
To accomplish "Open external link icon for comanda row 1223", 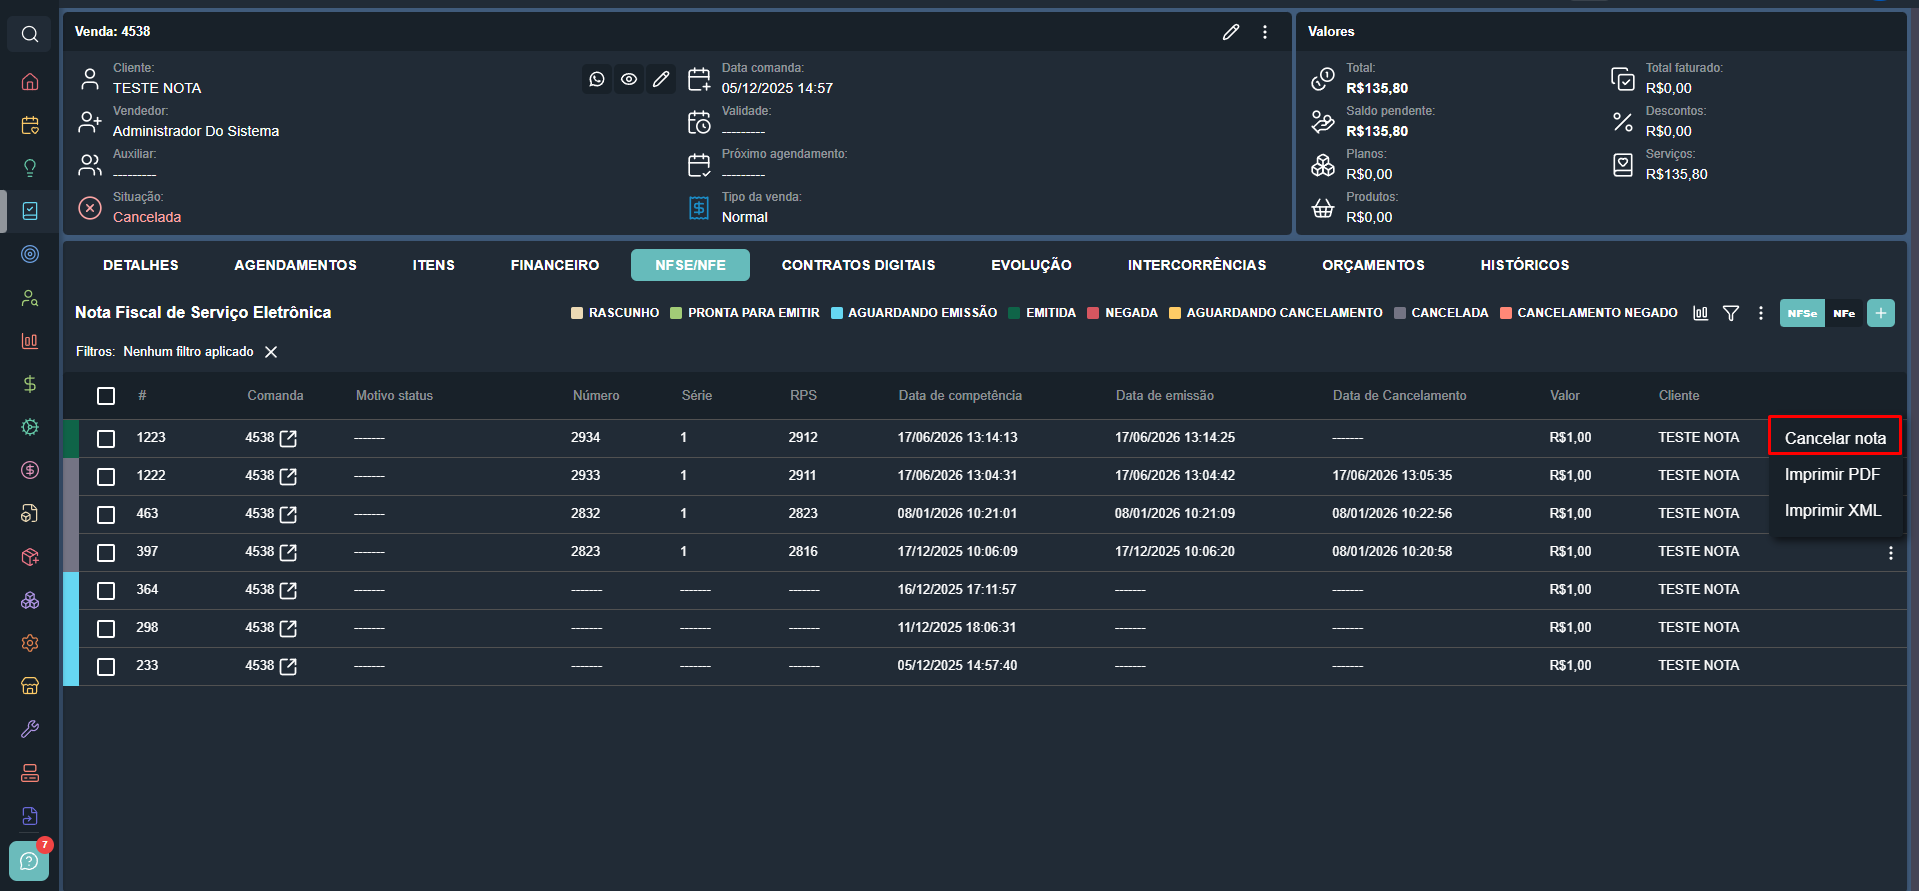I will pos(288,438).
